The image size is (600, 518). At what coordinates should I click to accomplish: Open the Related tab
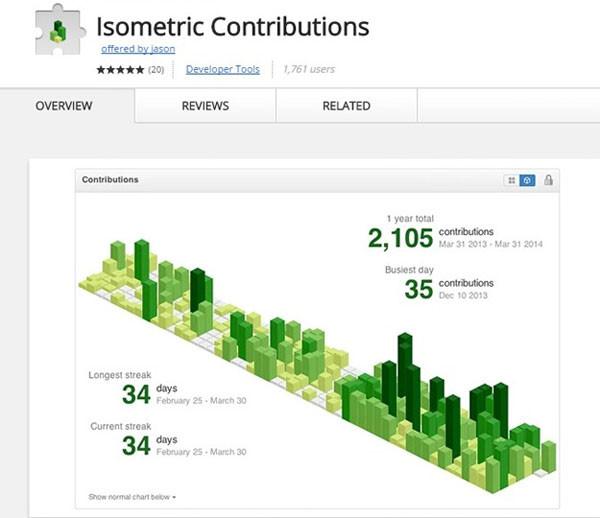pos(346,106)
